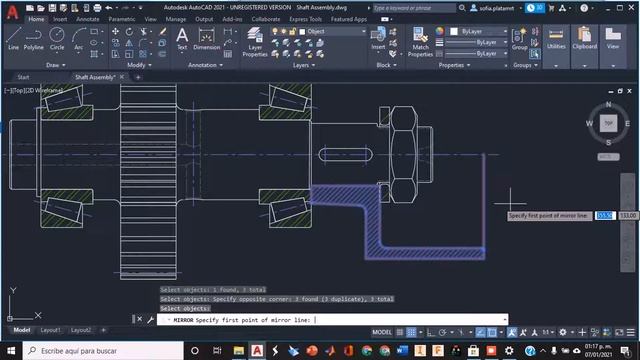Click the Rotate tool

coord(129,31)
